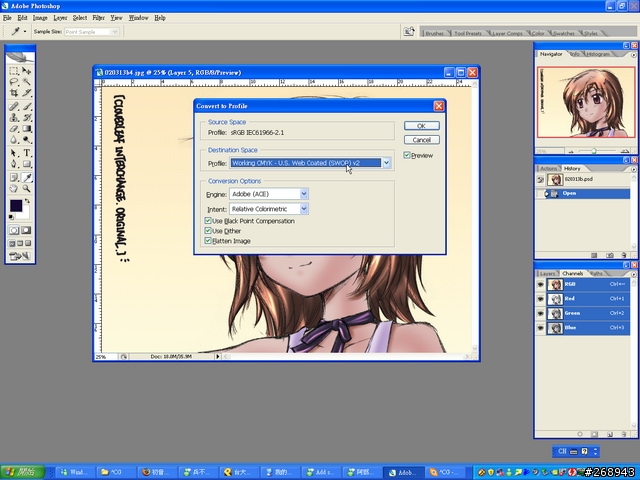Open the Intent dropdown

304,209
